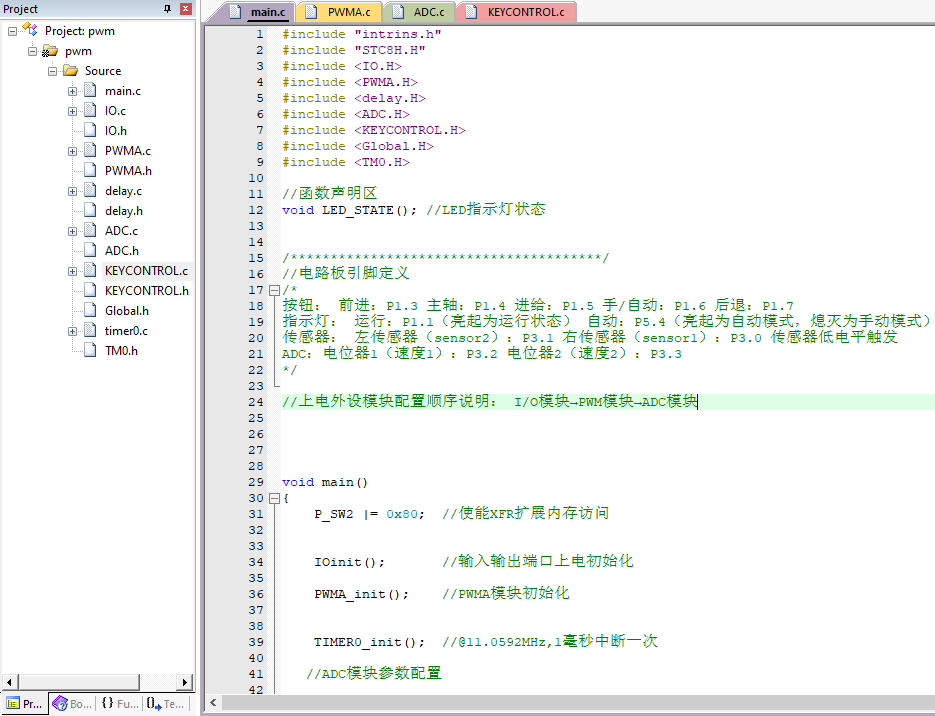This screenshot has width=935, height=716.
Task: Expand the timer0.c file node
Action: pos(72,331)
